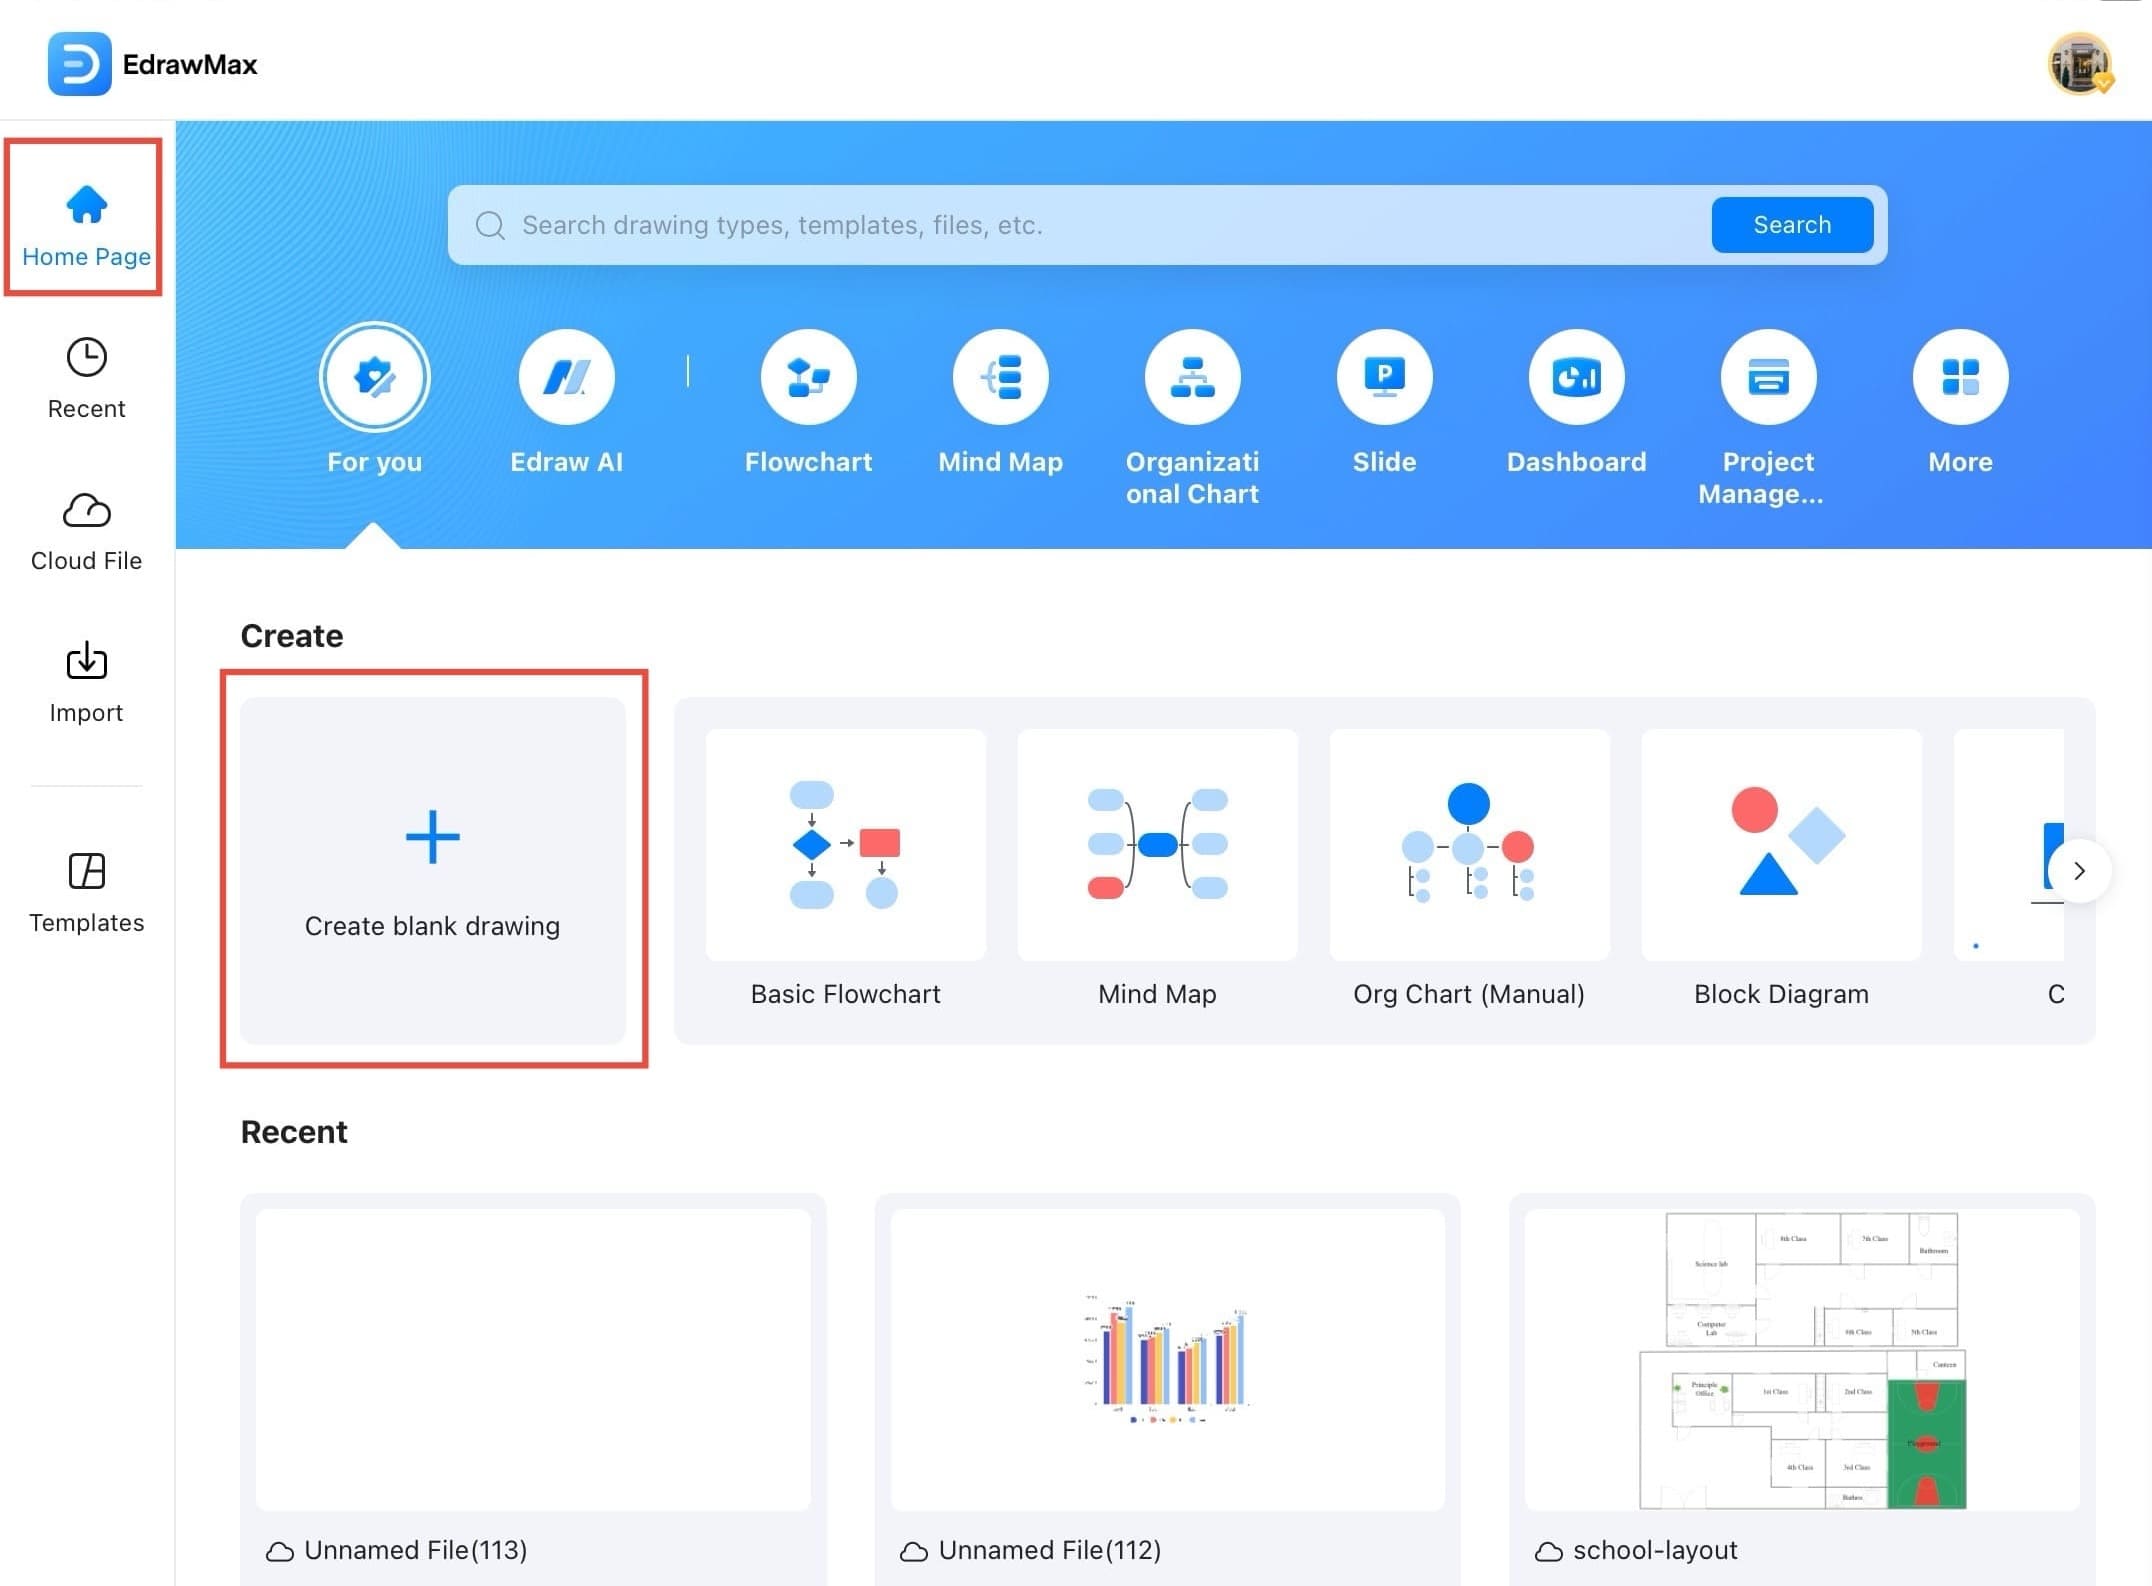Screen dimensions: 2152x1586
Task: Select the Dashboard category icon
Action: (1576, 377)
